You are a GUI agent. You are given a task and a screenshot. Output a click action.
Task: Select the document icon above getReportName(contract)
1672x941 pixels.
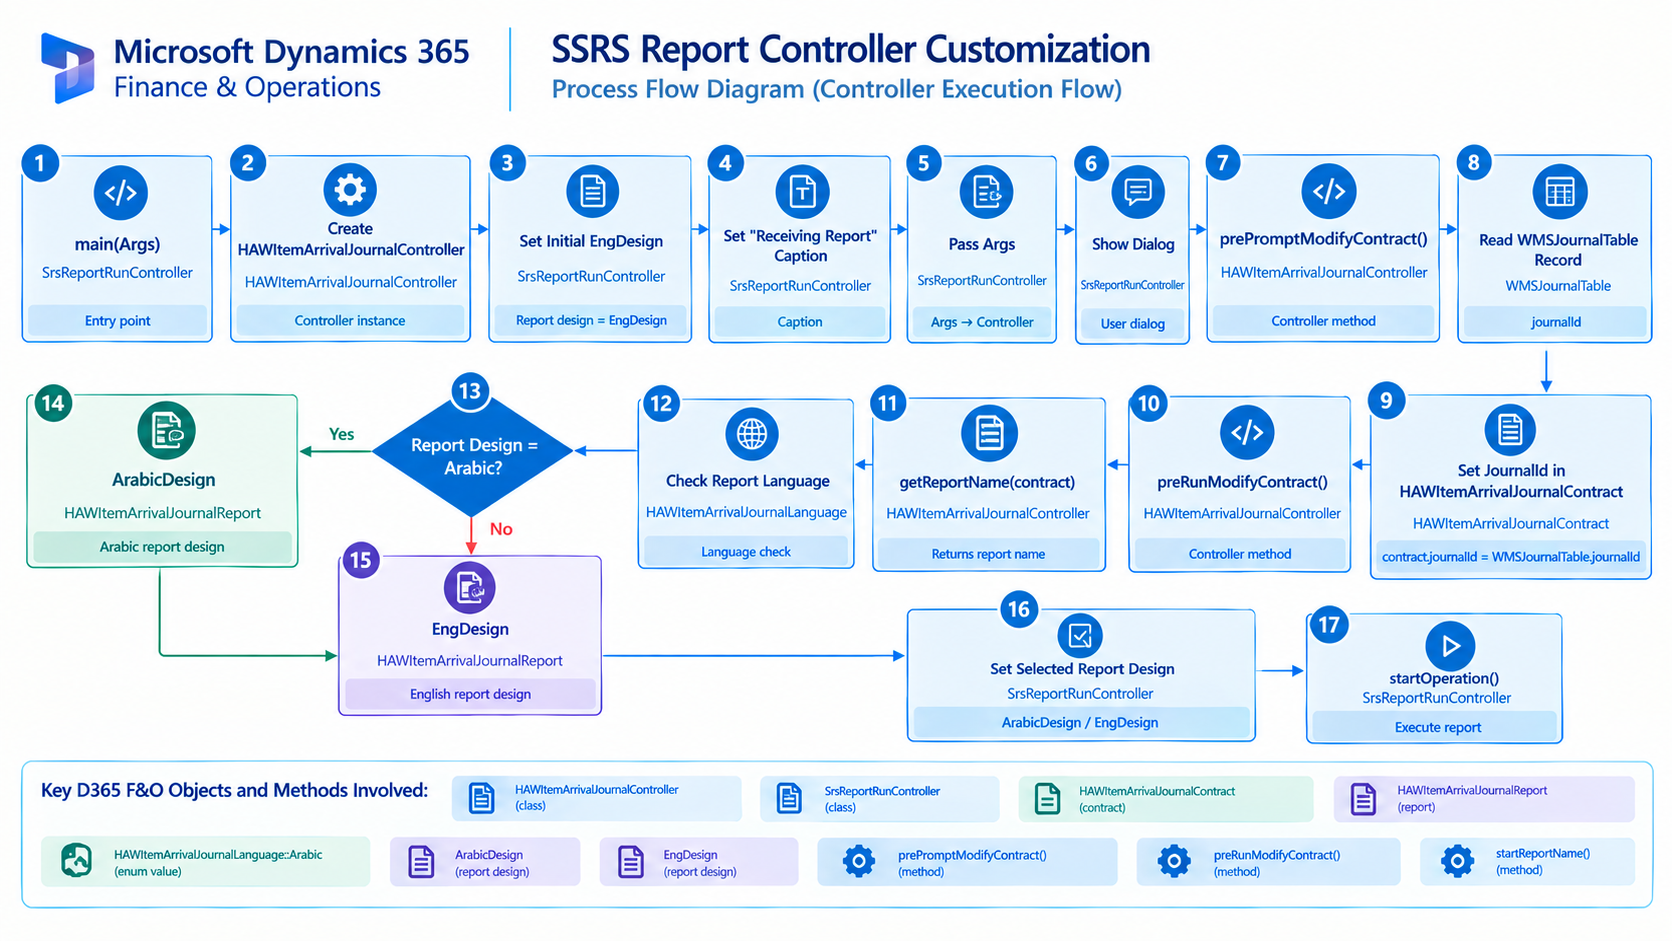[x=989, y=433]
